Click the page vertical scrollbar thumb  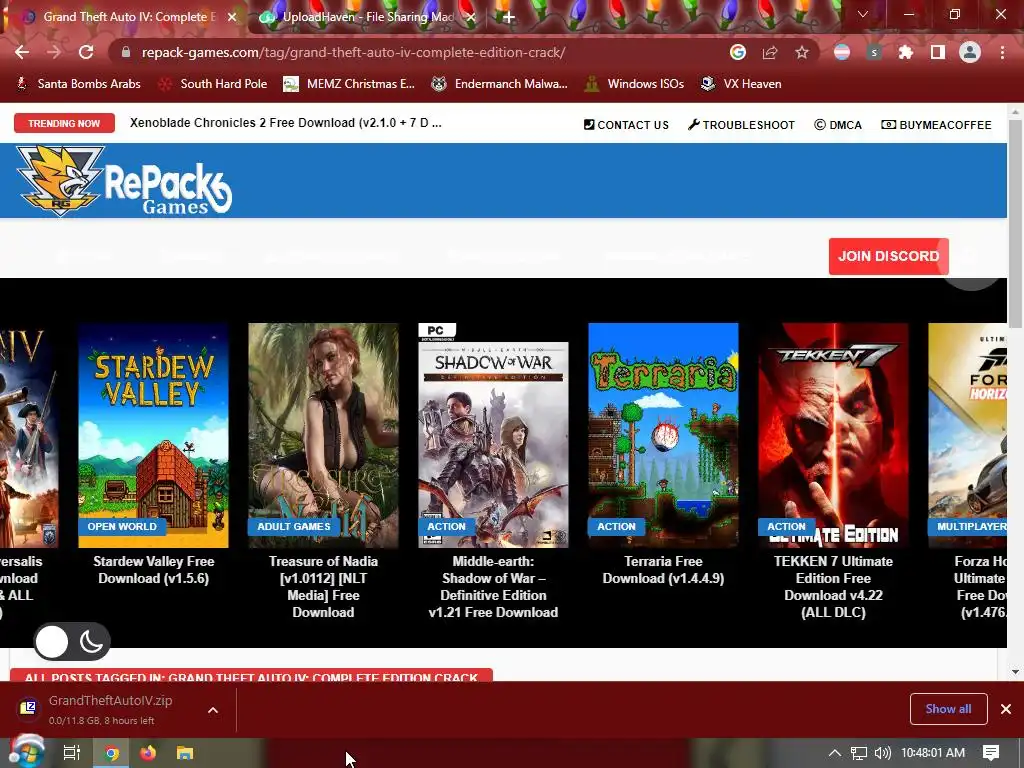coord(1015,223)
